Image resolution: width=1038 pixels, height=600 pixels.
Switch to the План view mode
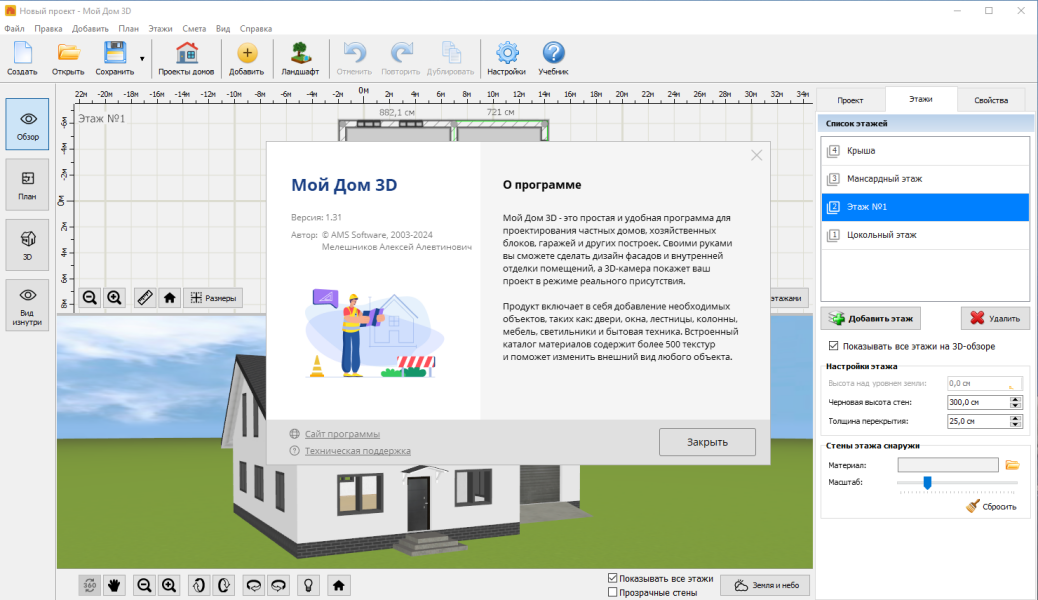click(27, 185)
